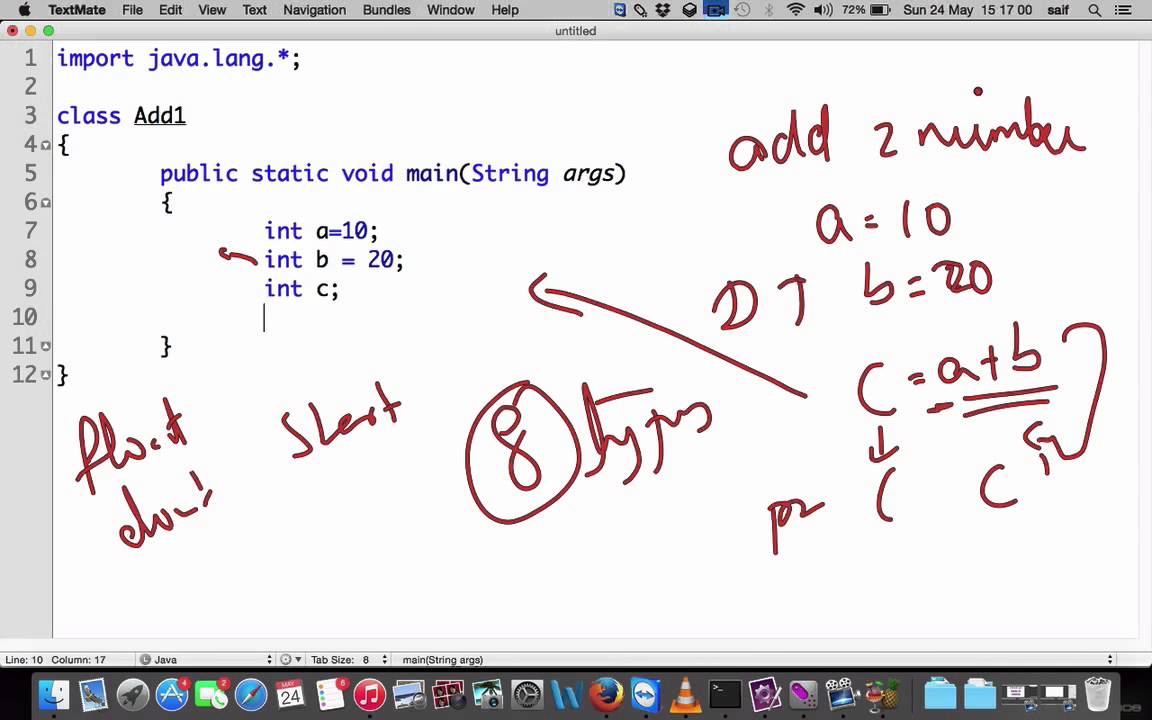The height and width of the screenshot is (720, 1152).
Task: Open Terminal from the Dock
Action: (x=725, y=694)
